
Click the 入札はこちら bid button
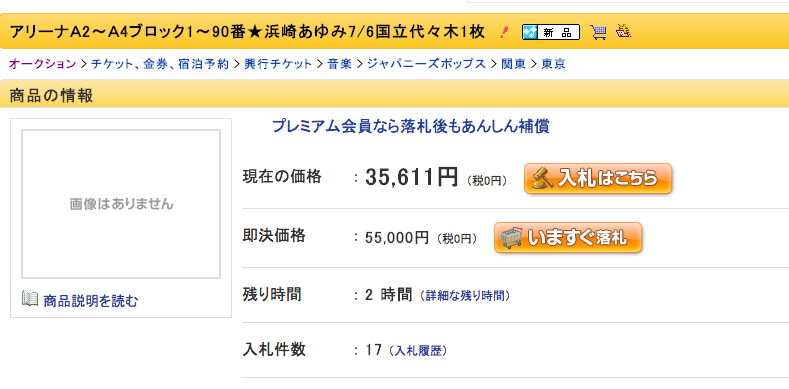[x=598, y=178]
